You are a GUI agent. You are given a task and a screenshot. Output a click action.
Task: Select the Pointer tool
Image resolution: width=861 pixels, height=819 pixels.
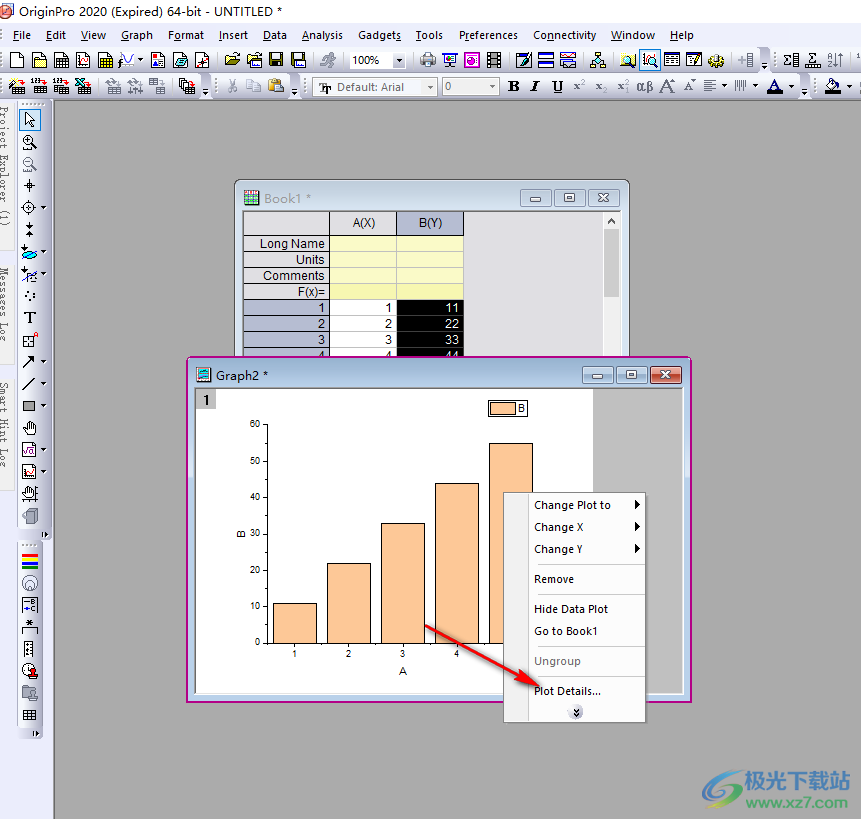[30, 120]
